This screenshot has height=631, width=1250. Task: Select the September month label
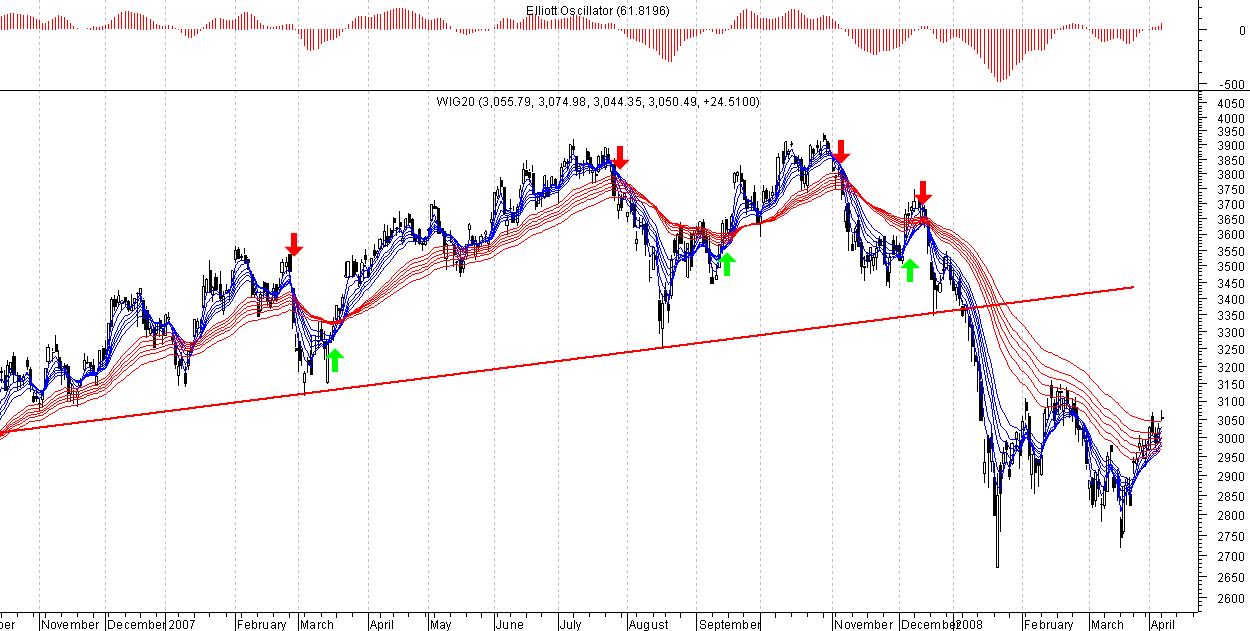pos(729,625)
